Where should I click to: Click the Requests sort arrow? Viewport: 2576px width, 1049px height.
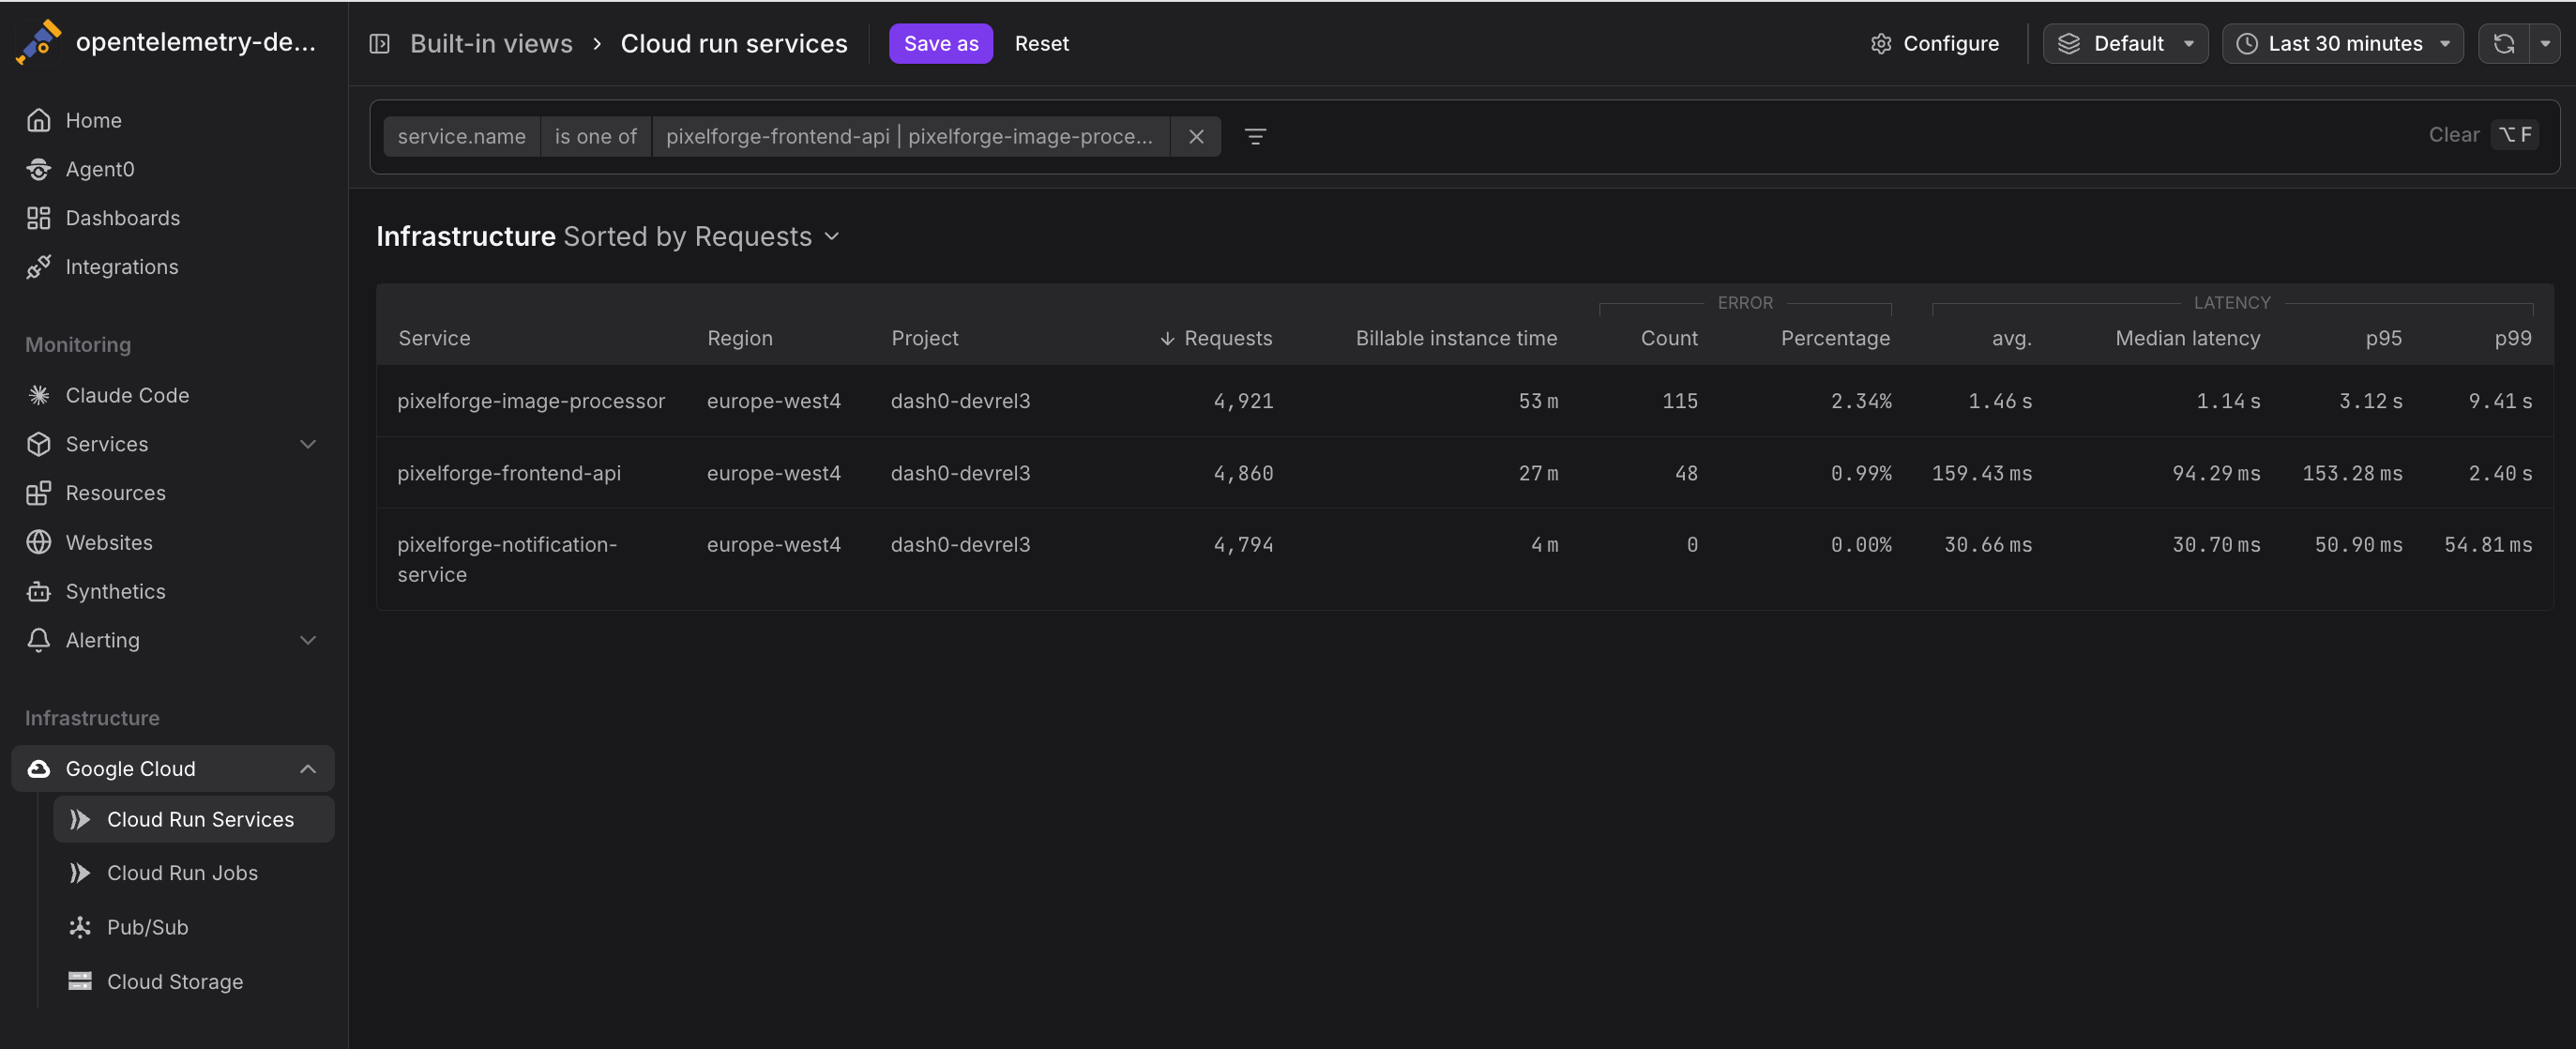(1167, 338)
